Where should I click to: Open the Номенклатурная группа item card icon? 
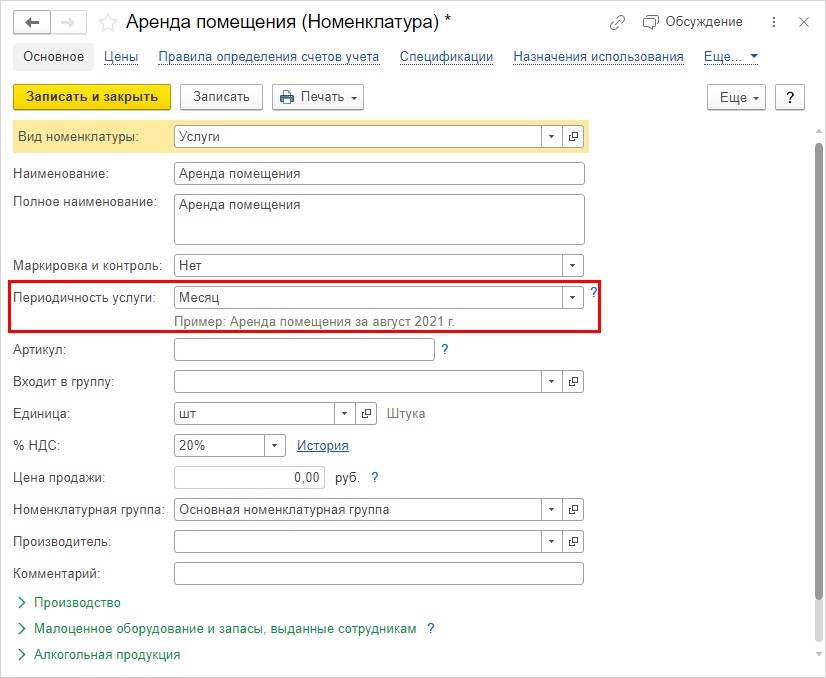[x=573, y=510]
